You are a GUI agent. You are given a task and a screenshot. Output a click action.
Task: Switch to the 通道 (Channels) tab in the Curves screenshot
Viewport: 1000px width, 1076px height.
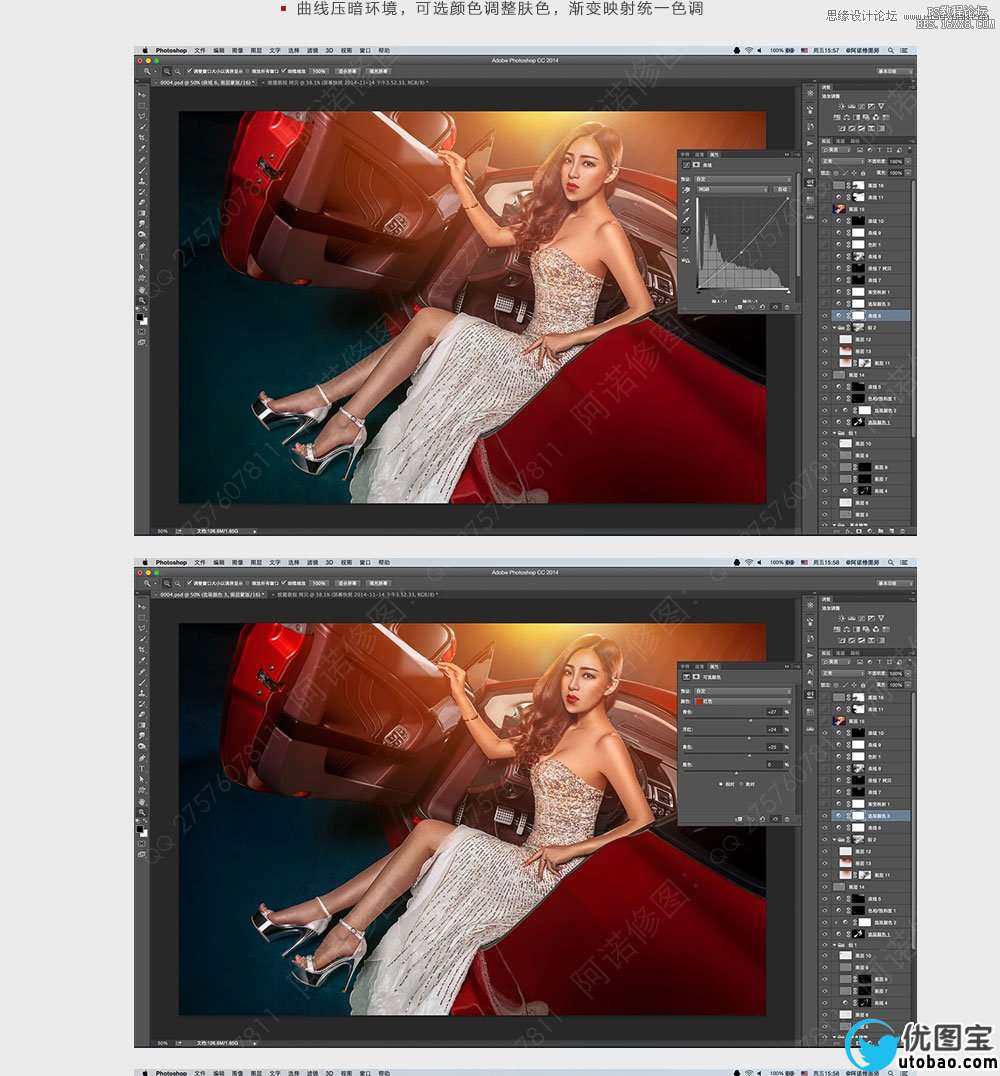[840, 141]
